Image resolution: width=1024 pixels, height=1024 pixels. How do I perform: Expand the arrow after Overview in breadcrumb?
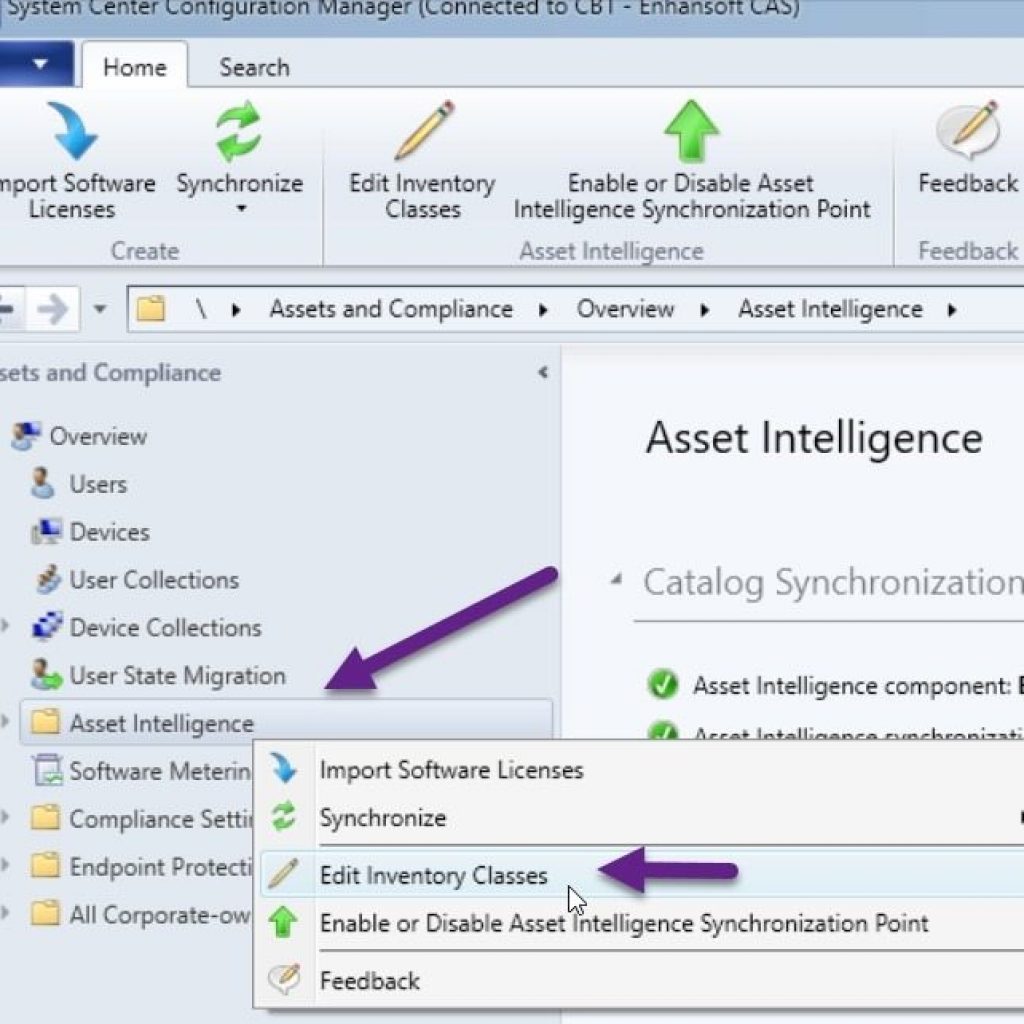point(704,310)
